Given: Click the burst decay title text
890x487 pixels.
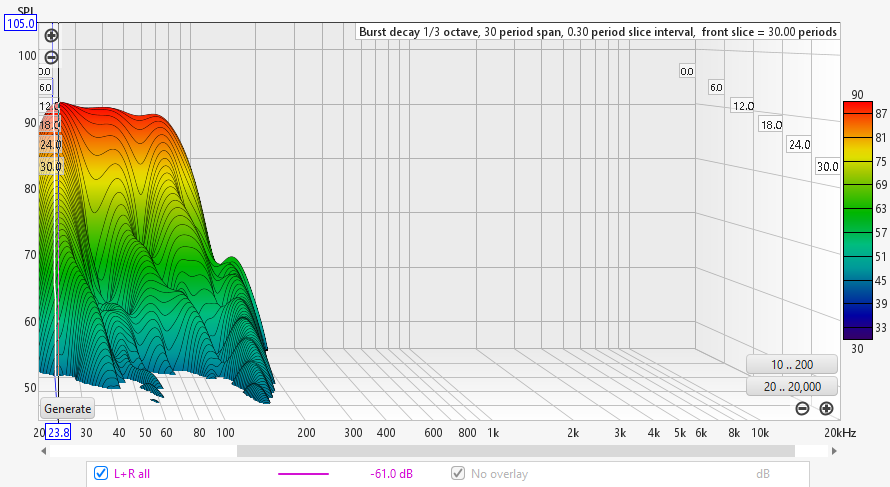Looking at the screenshot, I should click(598, 32).
